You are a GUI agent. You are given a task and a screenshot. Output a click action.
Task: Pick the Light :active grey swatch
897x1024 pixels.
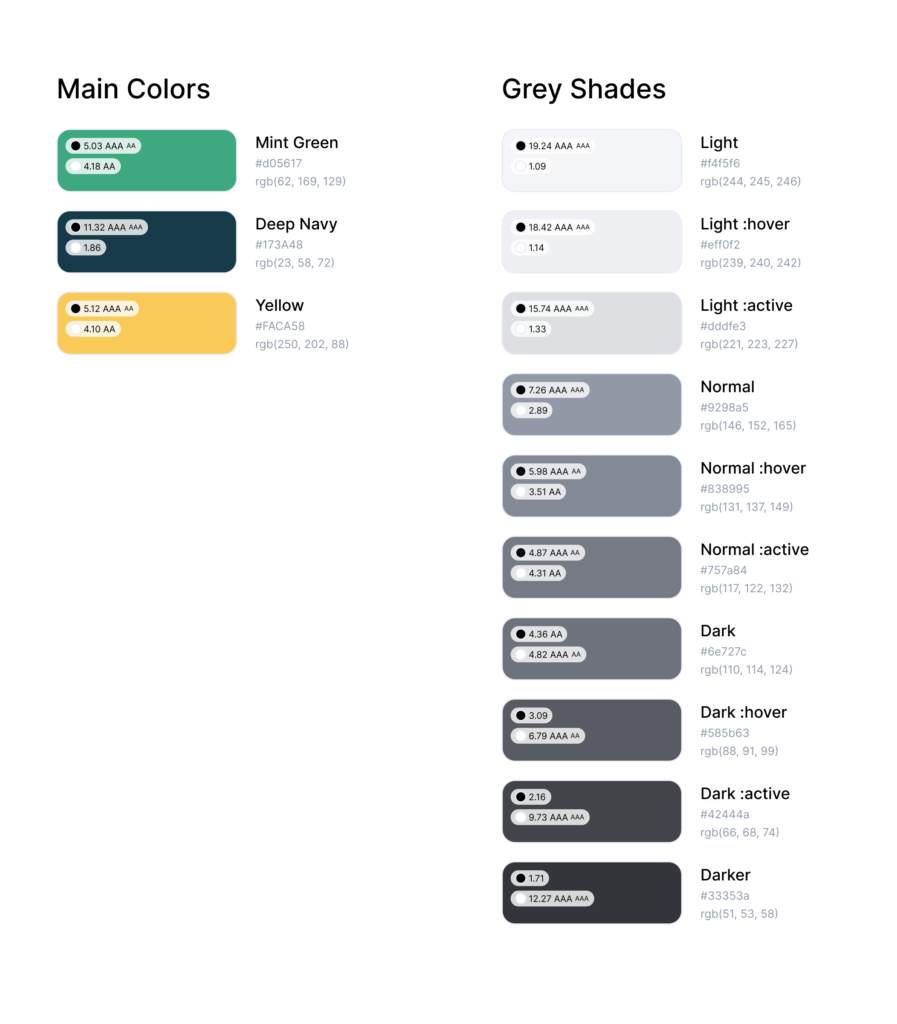591,323
